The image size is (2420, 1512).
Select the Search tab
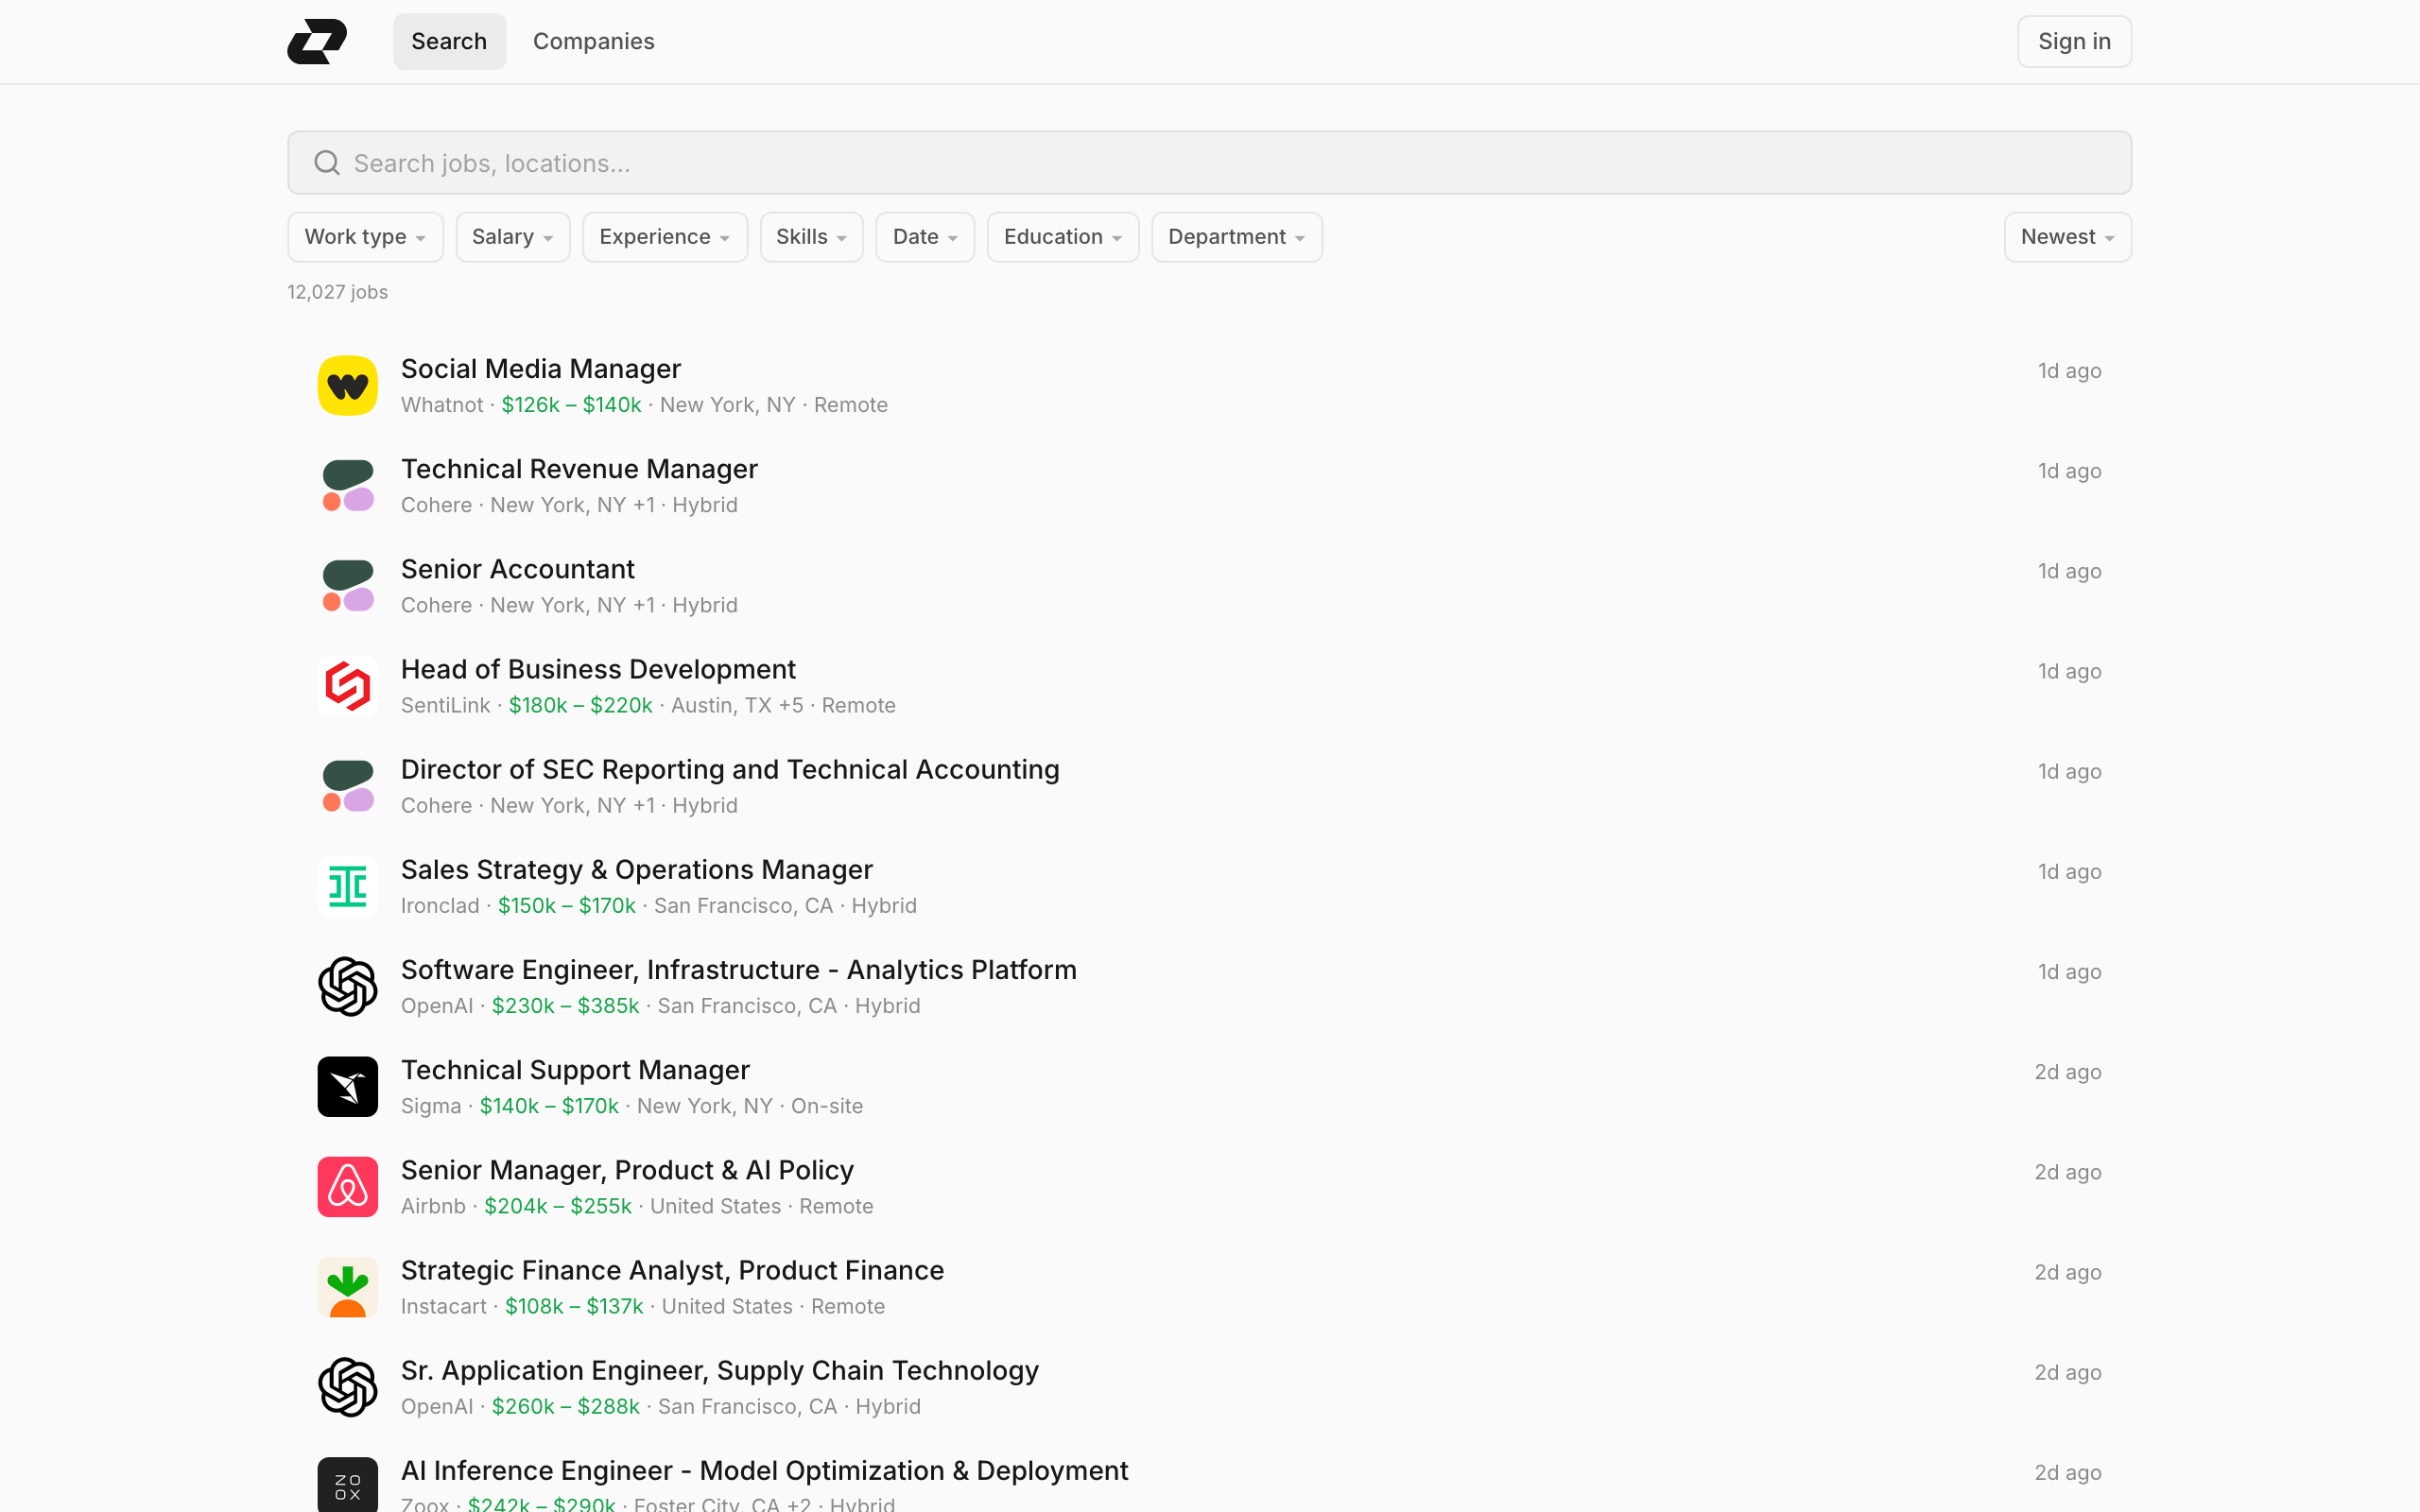click(x=449, y=41)
